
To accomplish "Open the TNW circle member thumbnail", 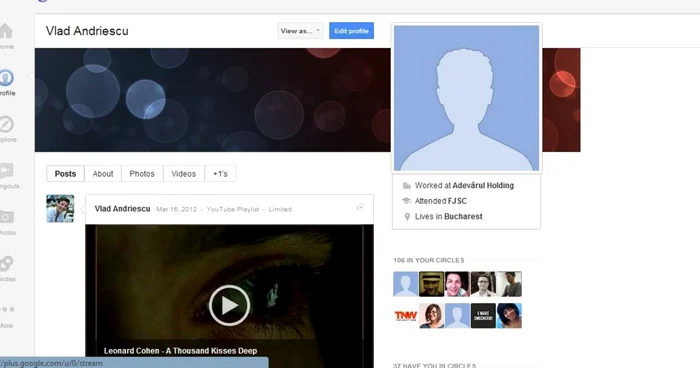I will [405, 316].
